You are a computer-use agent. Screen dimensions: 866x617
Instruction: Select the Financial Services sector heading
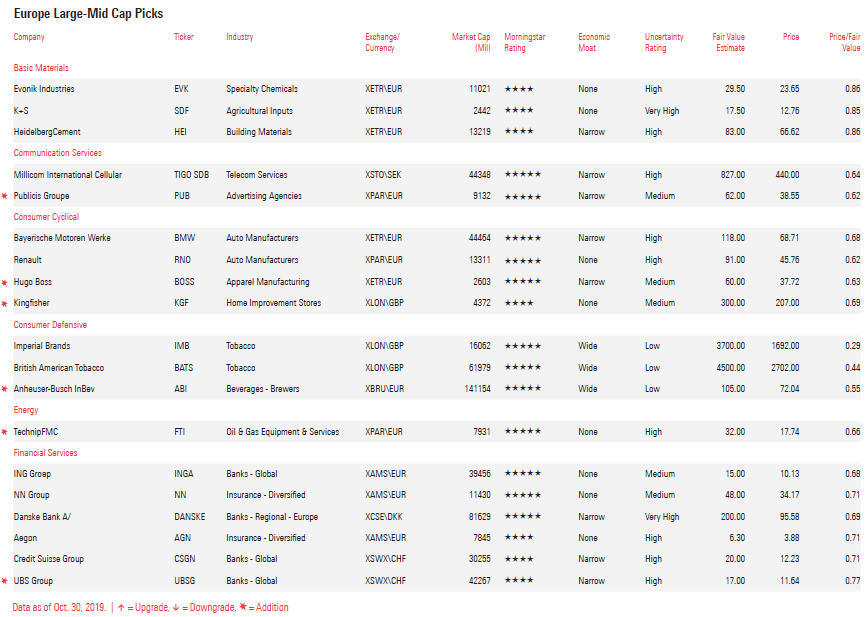[45, 453]
